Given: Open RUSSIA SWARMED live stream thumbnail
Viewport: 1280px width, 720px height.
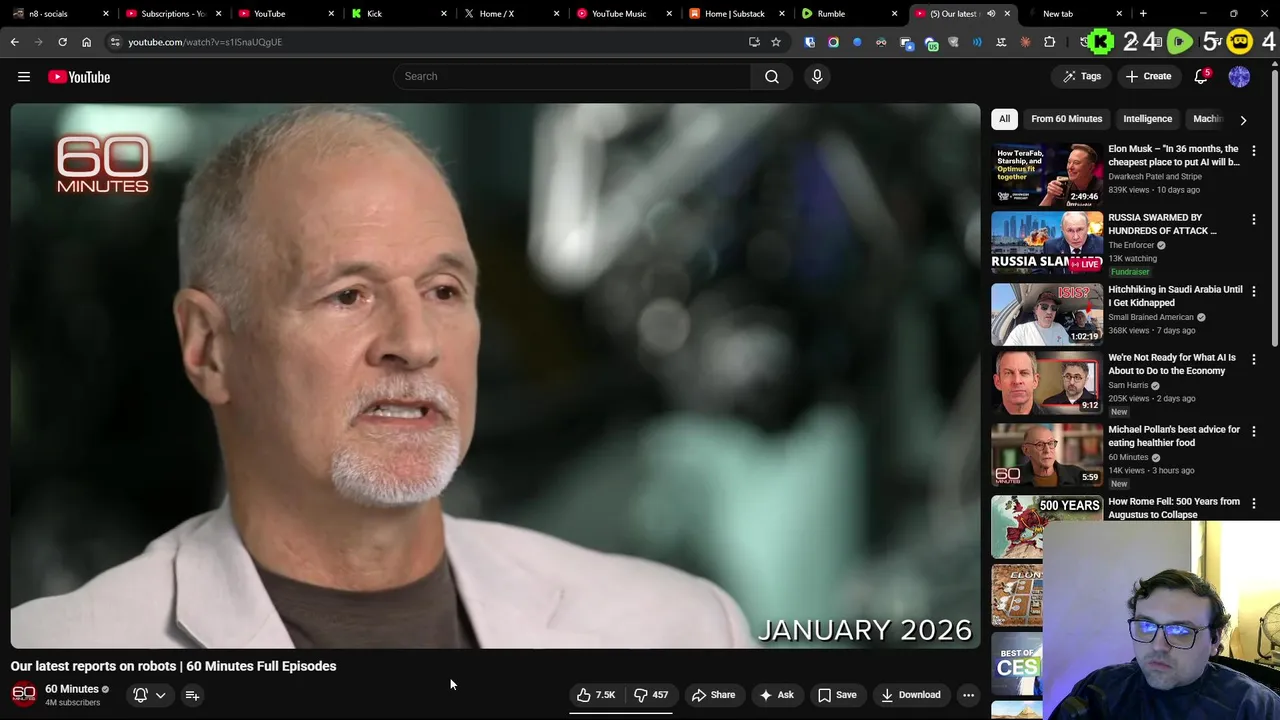Looking at the screenshot, I should pos(1047,242).
